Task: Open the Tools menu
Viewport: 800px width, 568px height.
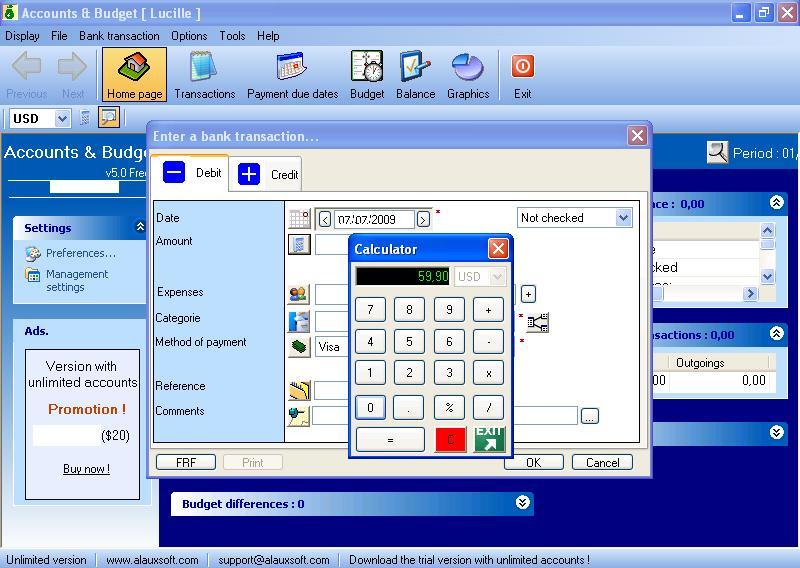Action: [232, 36]
